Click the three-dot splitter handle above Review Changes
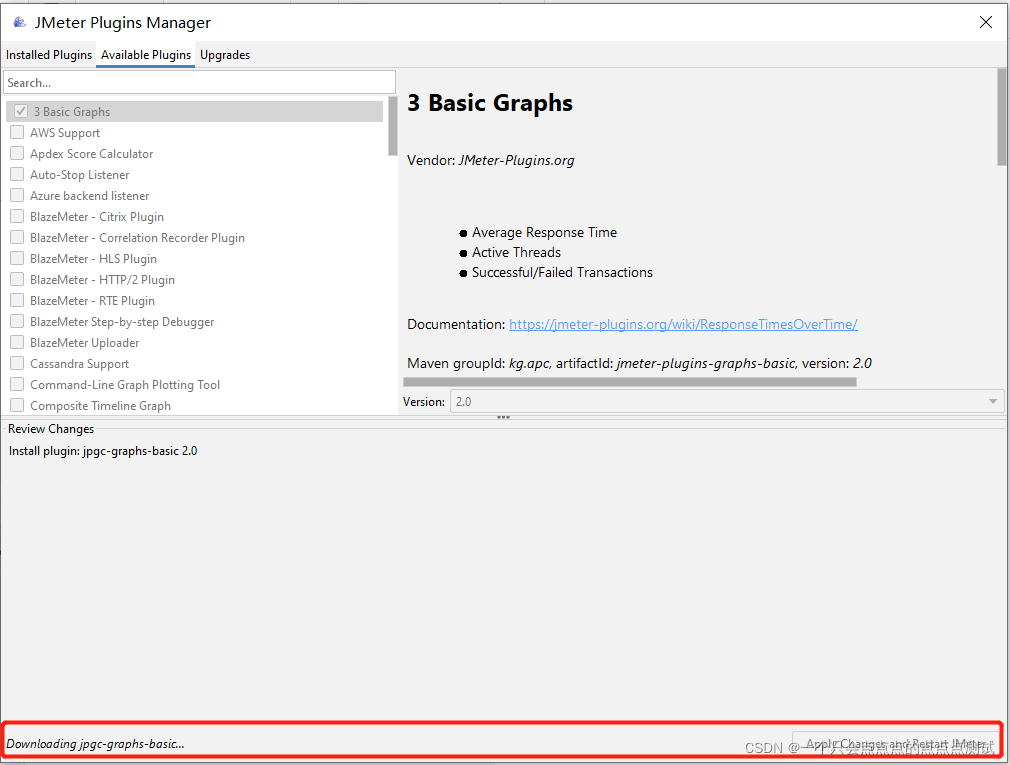The height and width of the screenshot is (765, 1010). [503, 417]
